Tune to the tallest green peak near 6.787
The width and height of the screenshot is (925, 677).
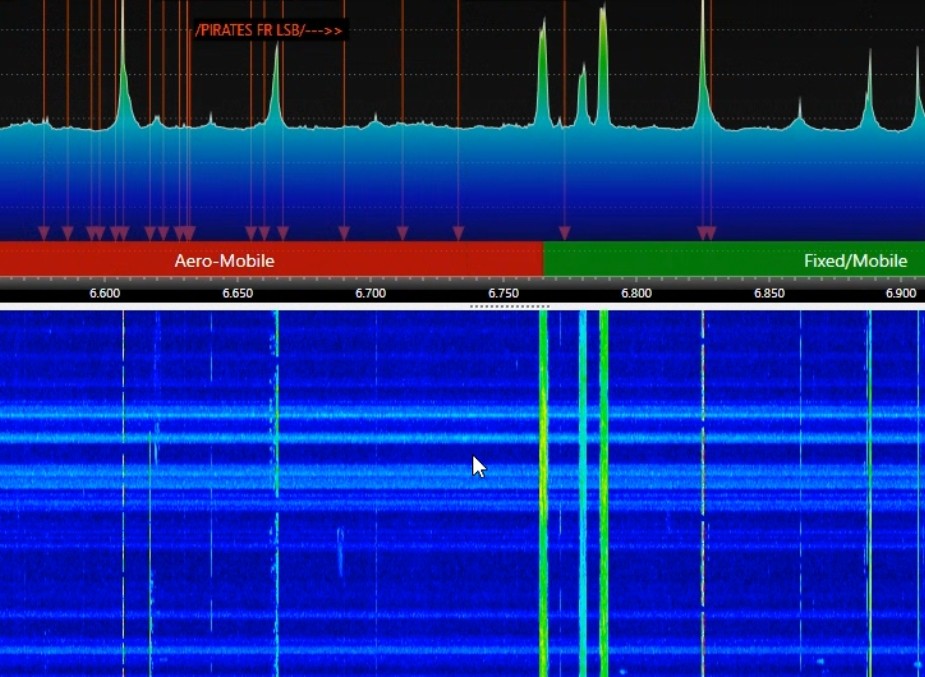603,65
